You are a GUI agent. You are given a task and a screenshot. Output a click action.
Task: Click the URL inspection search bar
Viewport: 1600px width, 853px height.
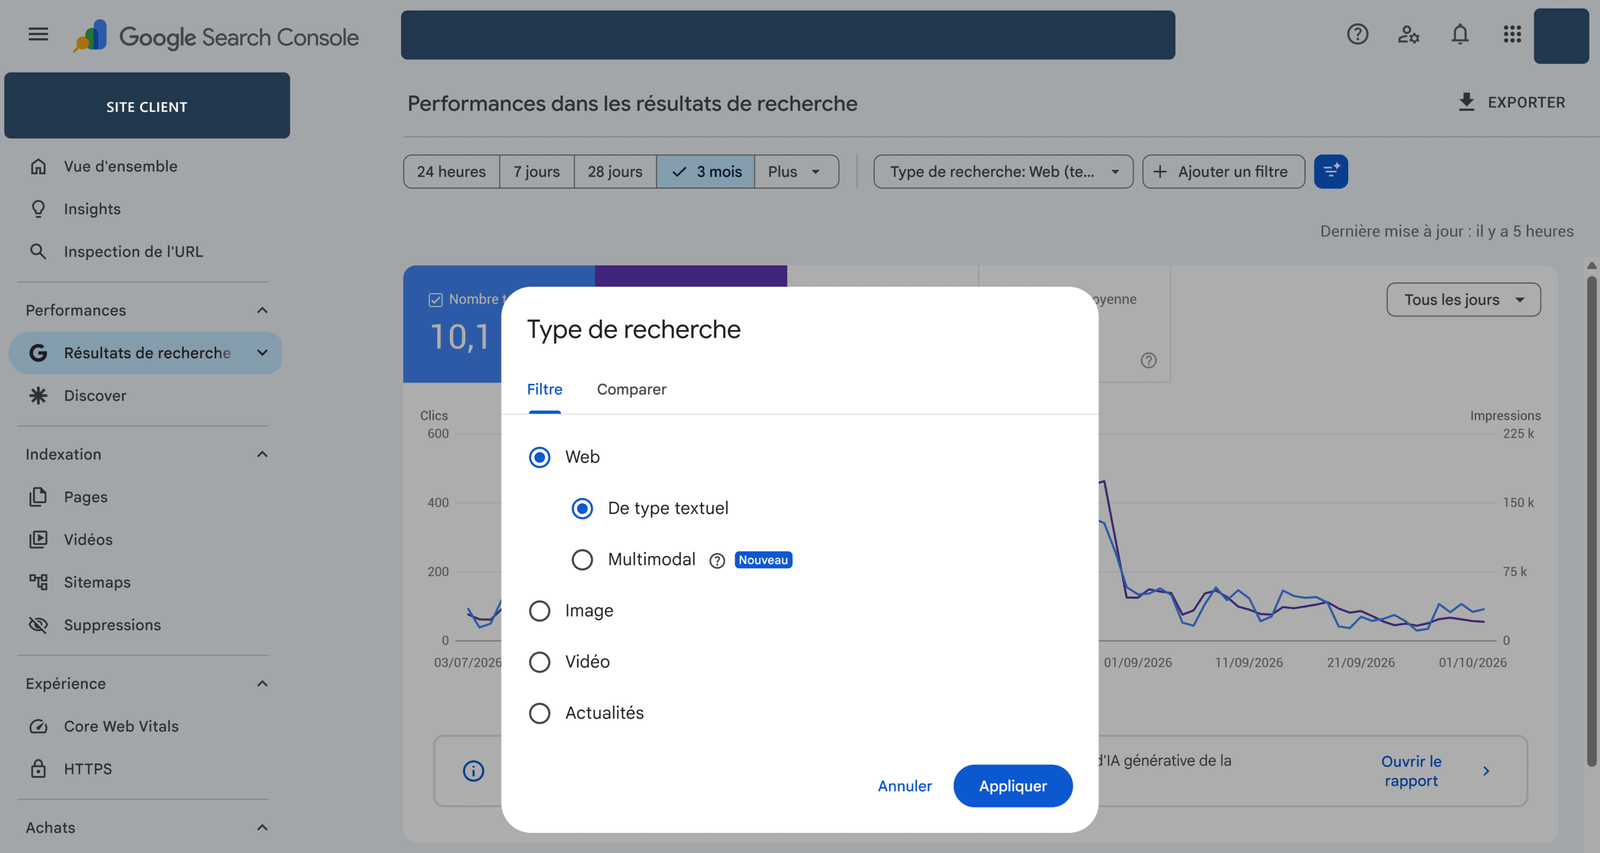788,35
